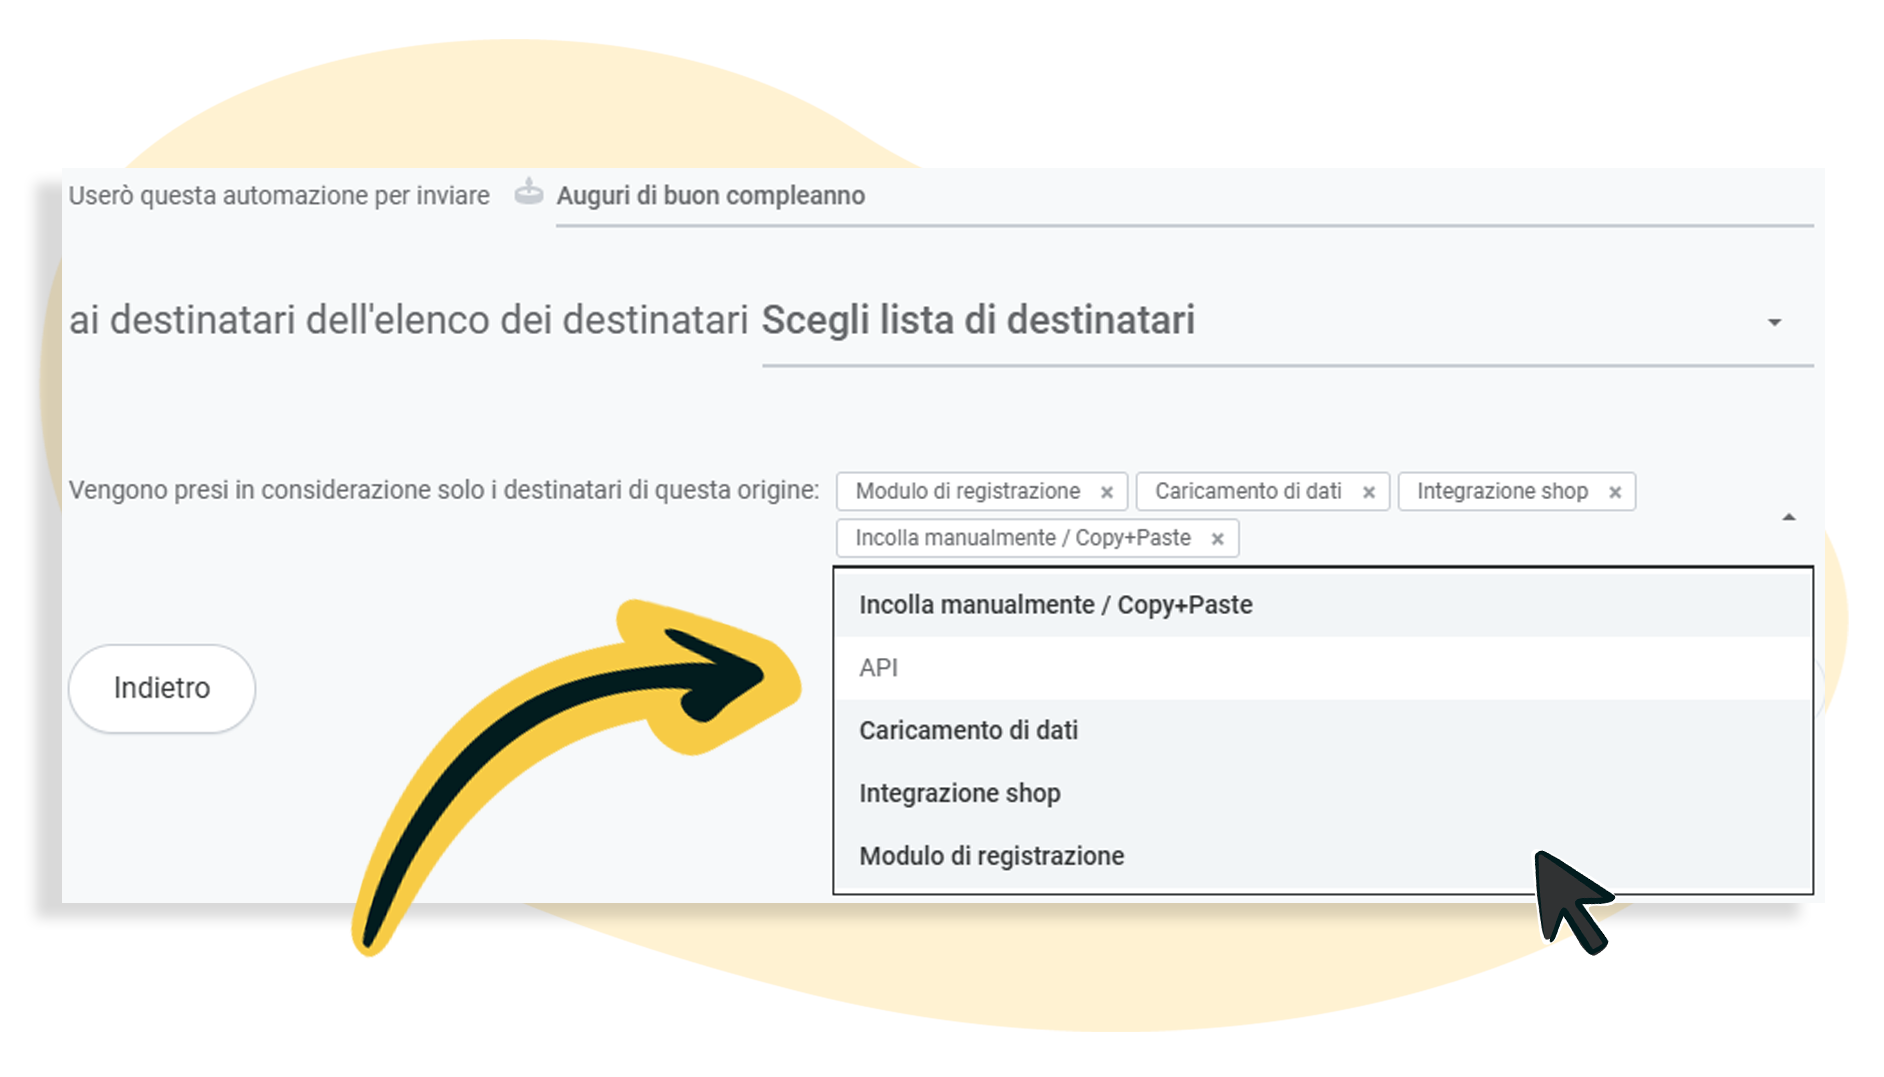Remove the 'Caricamento di dati' tag
The width and height of the screenshot is (1884, 1077).
pos(1369,492)
